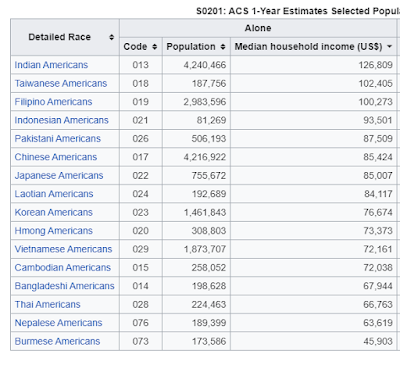Select code cell 076
The width and height of the screenshot is (400, 365).
pos(140,323)
